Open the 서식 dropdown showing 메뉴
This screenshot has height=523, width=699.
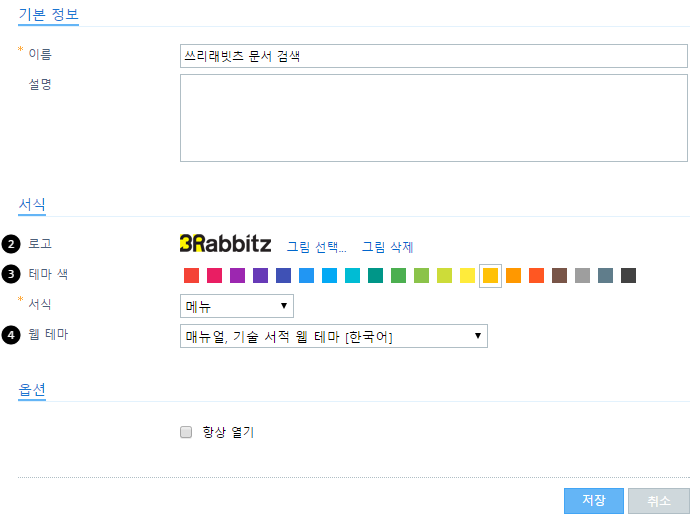click(237, 306)
